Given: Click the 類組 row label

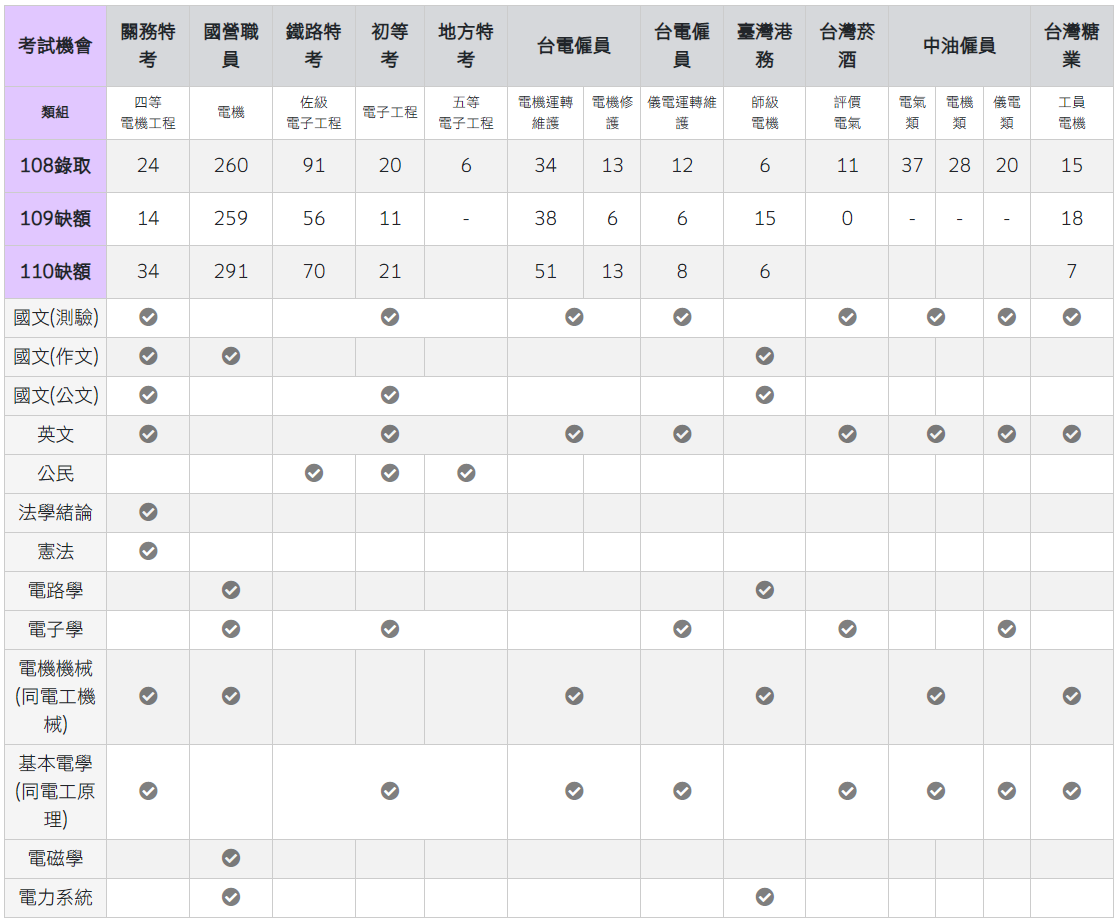Looking at the screenshot, I should [56, 113].
